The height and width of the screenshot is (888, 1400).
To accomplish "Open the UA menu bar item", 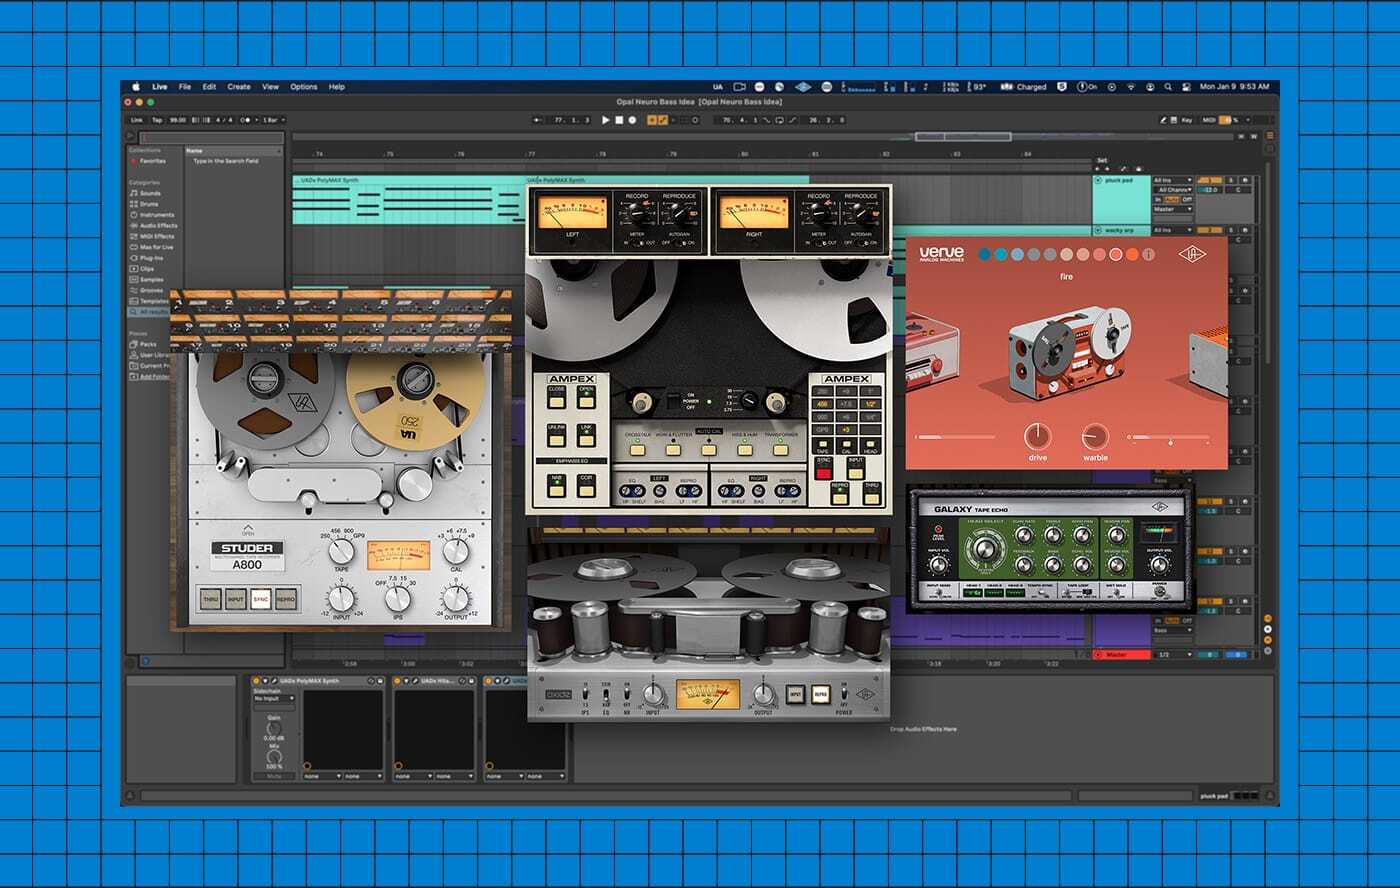I will point(718,87).
